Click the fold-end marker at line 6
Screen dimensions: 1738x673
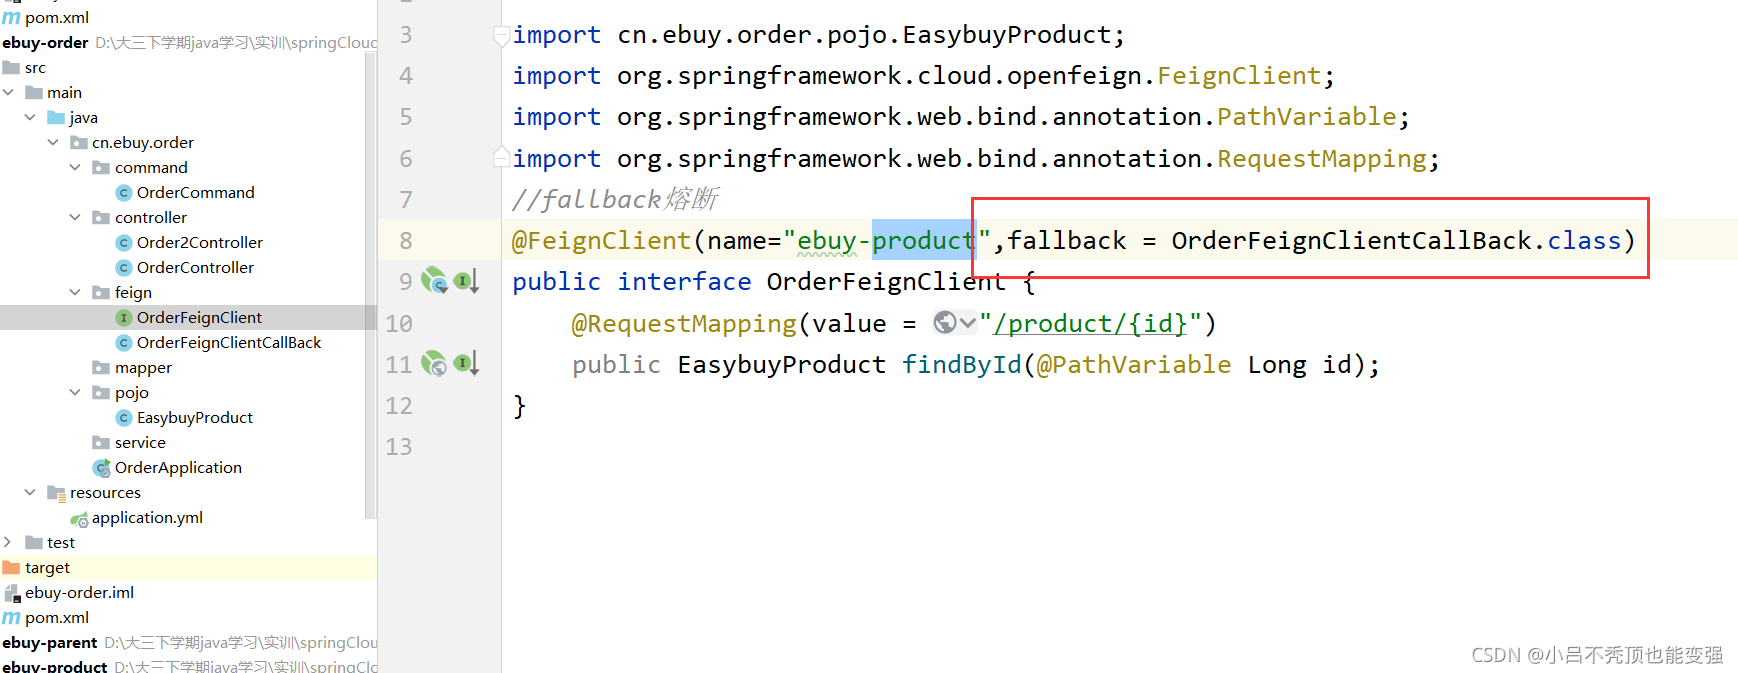click(501, 157)
